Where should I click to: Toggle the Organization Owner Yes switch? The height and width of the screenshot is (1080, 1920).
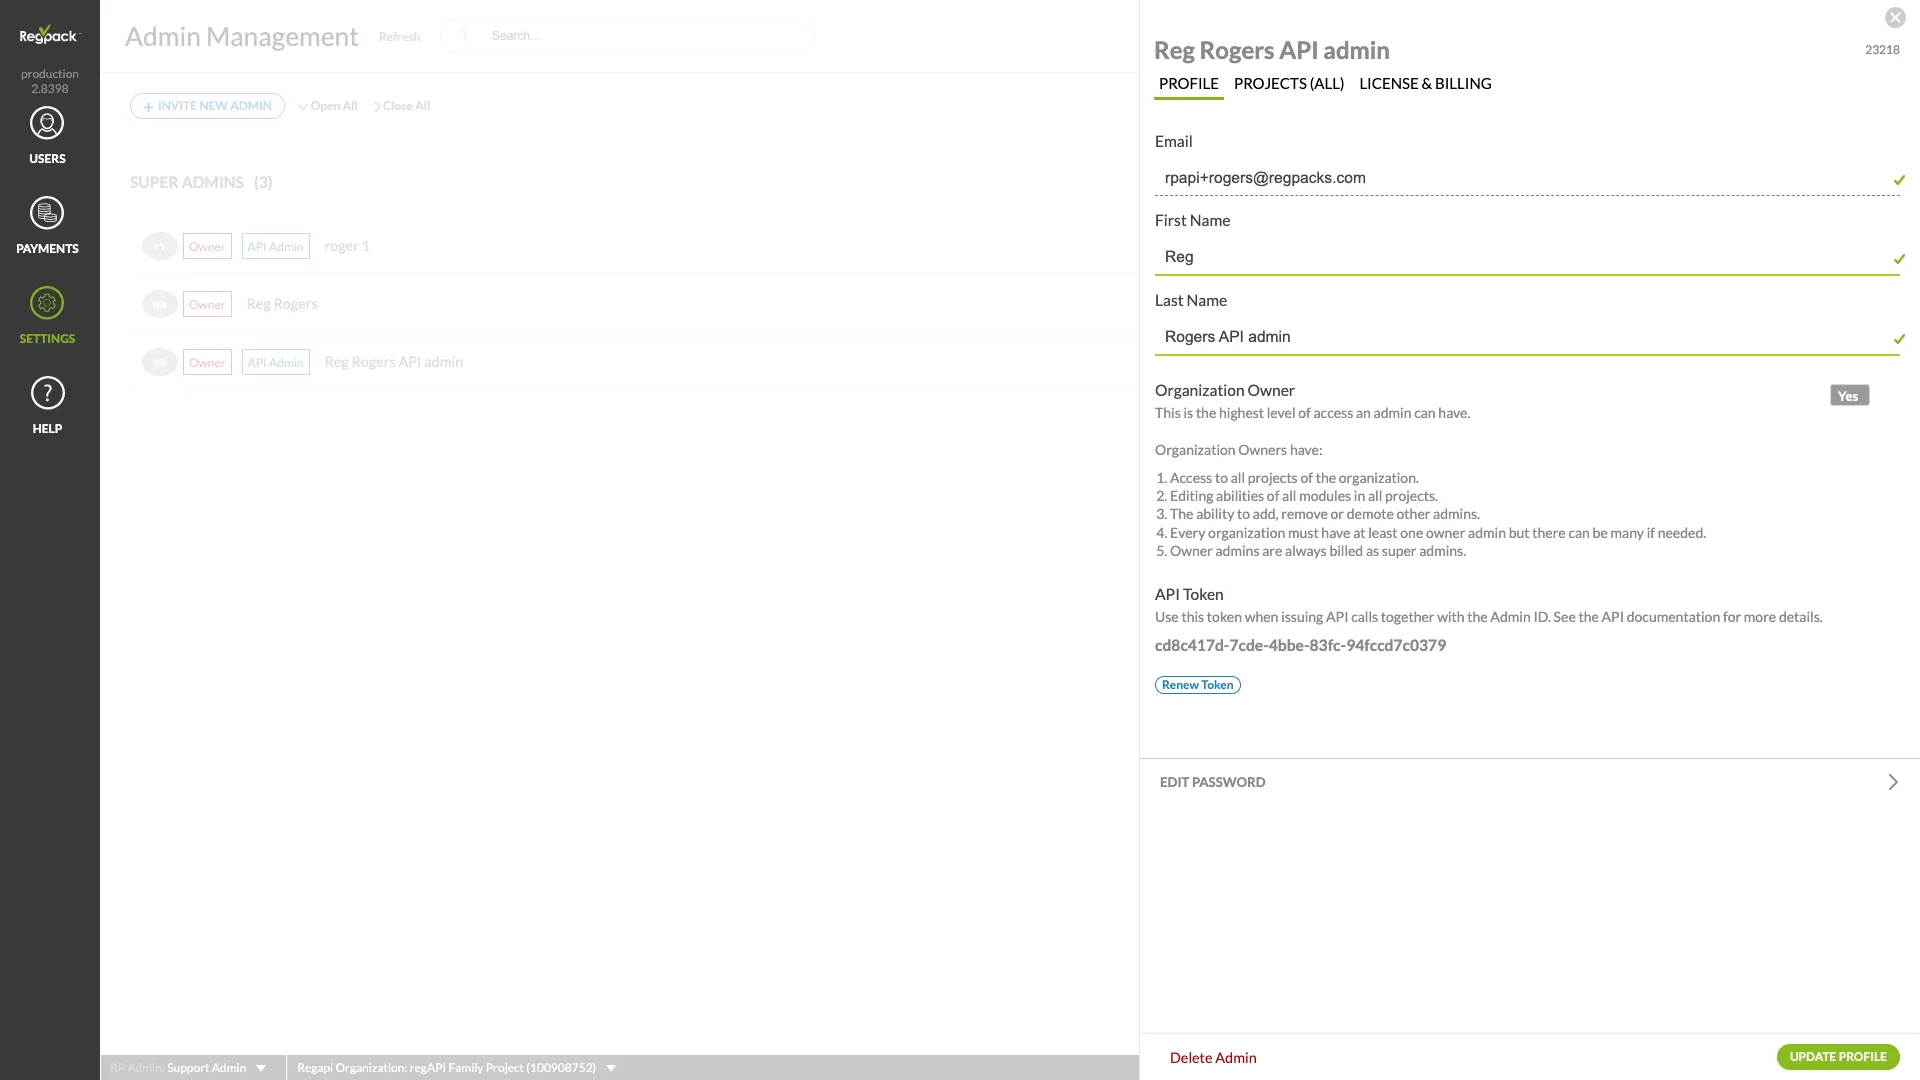[1849, 396]
